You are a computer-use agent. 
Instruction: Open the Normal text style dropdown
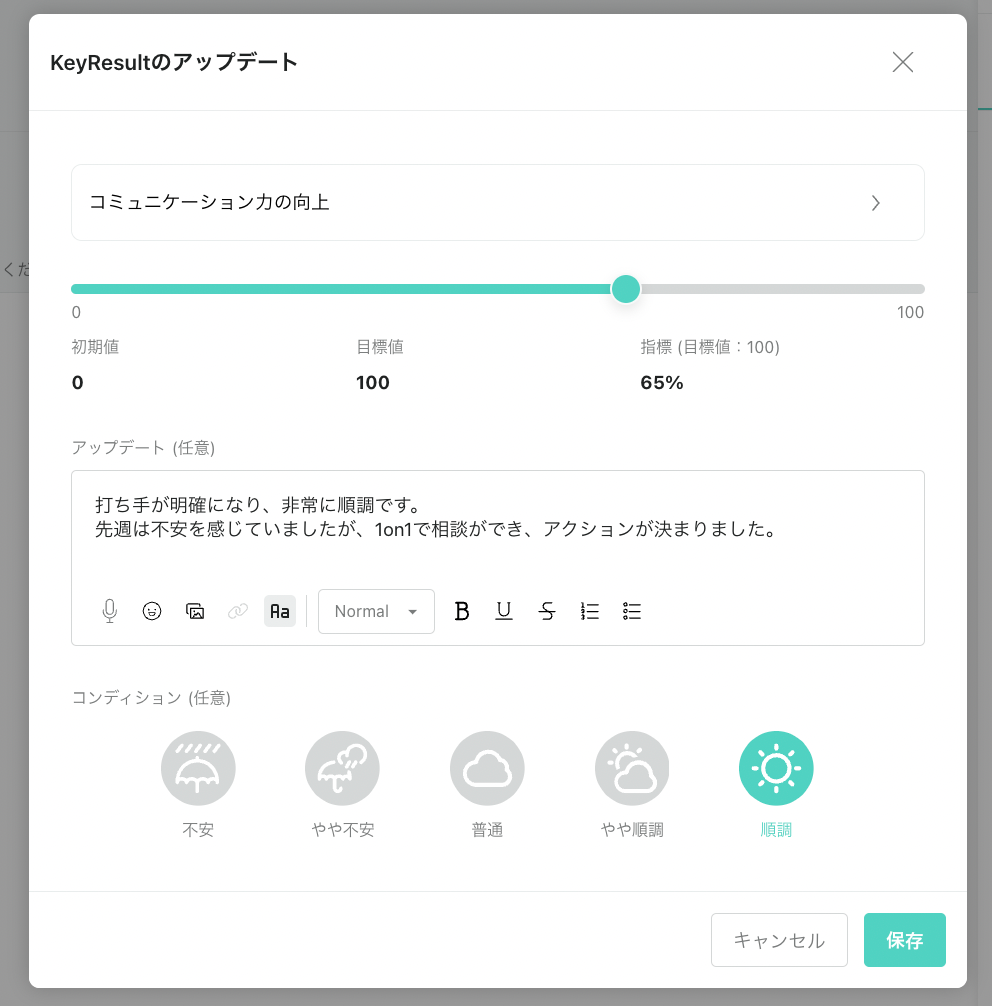click(x=376, y=611)
